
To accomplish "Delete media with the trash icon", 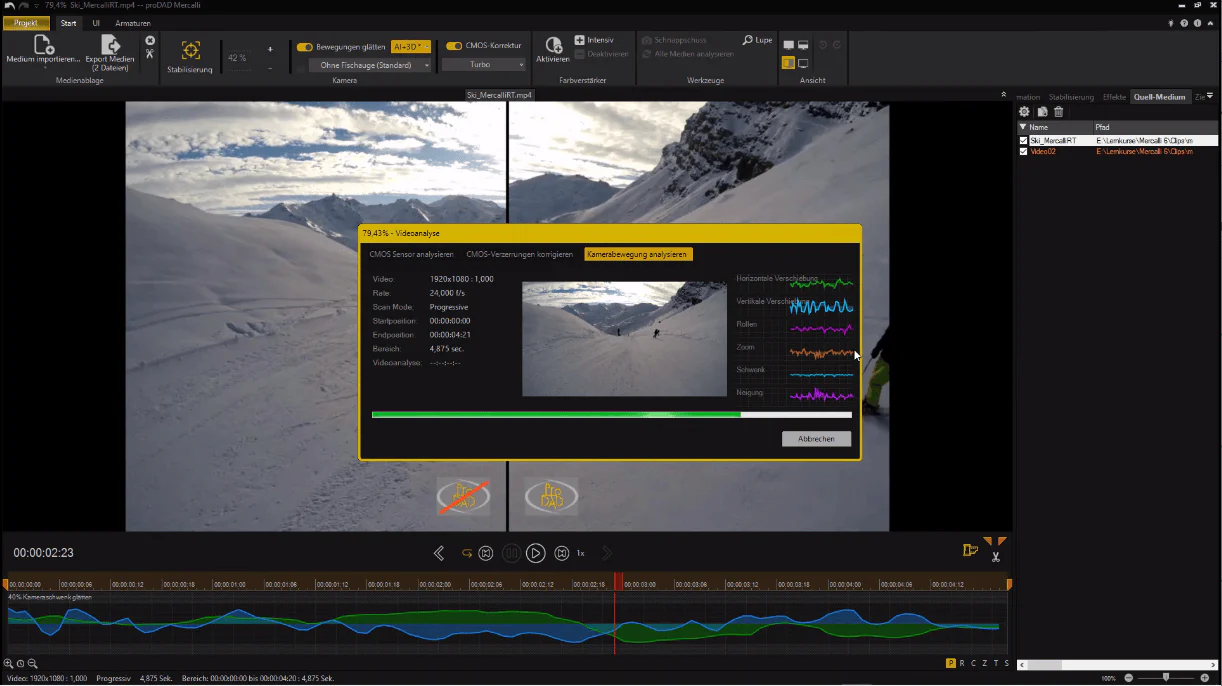I will coord(1059,112).
